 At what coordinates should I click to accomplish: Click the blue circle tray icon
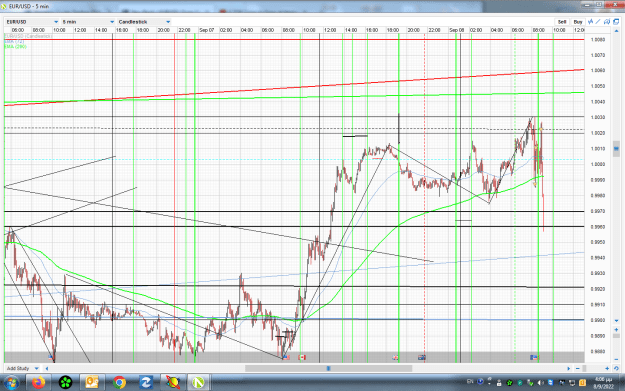[x=480, y=381]
